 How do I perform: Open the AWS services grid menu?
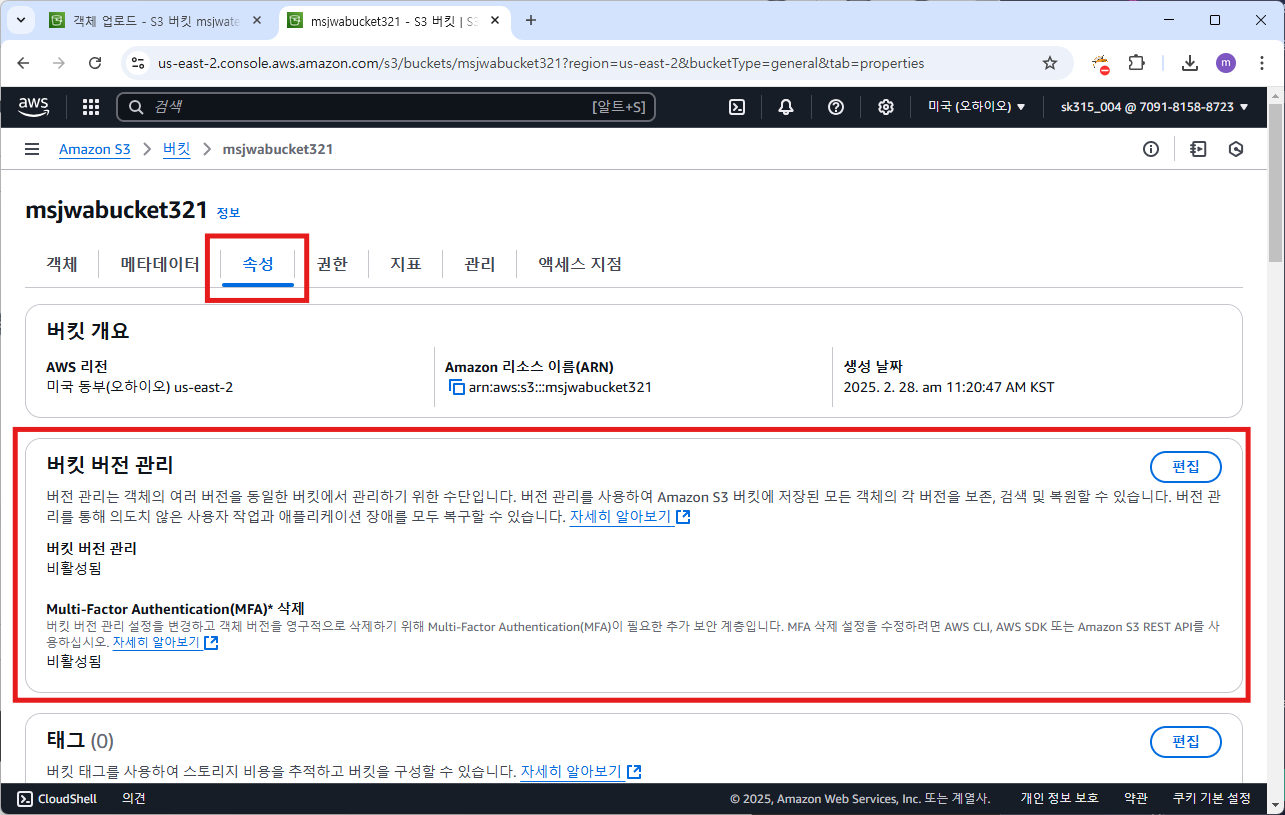(91, 107)
